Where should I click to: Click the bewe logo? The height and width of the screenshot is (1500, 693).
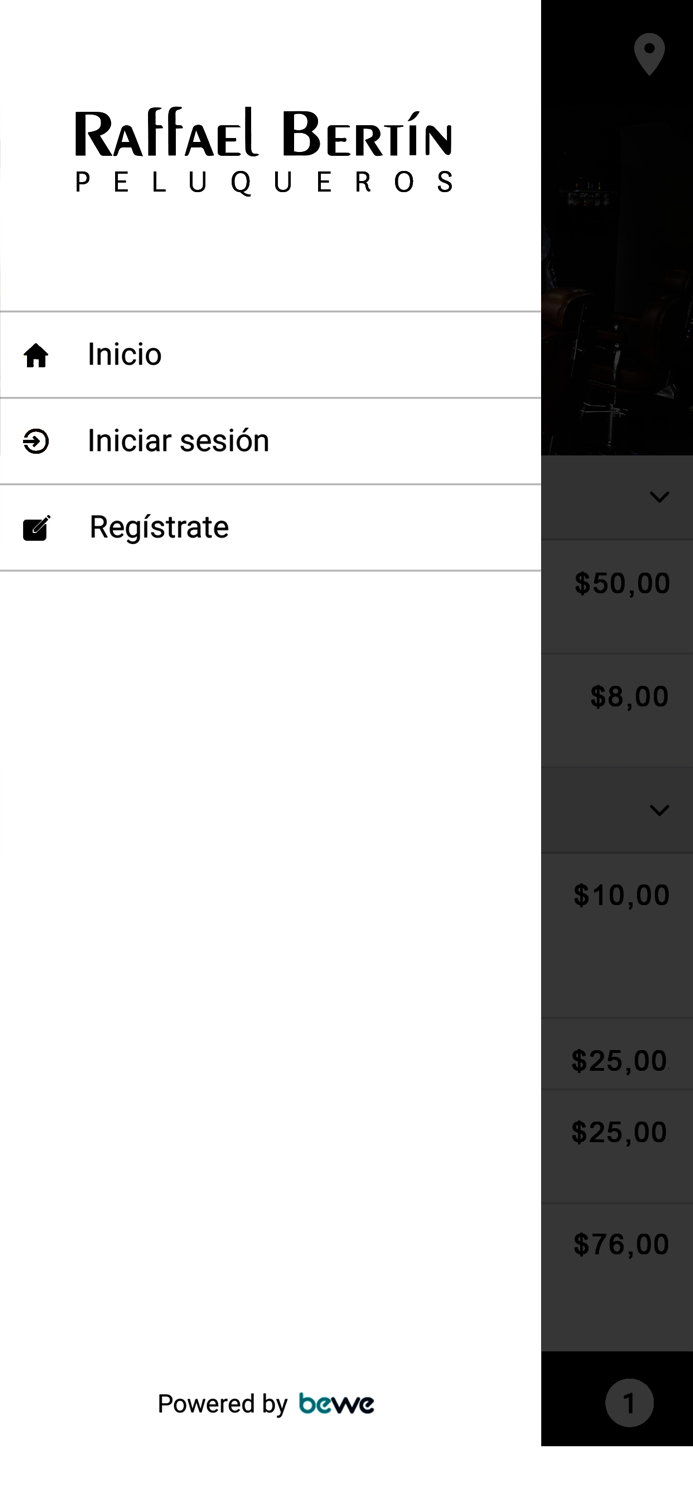click(x=336, y=1404)
